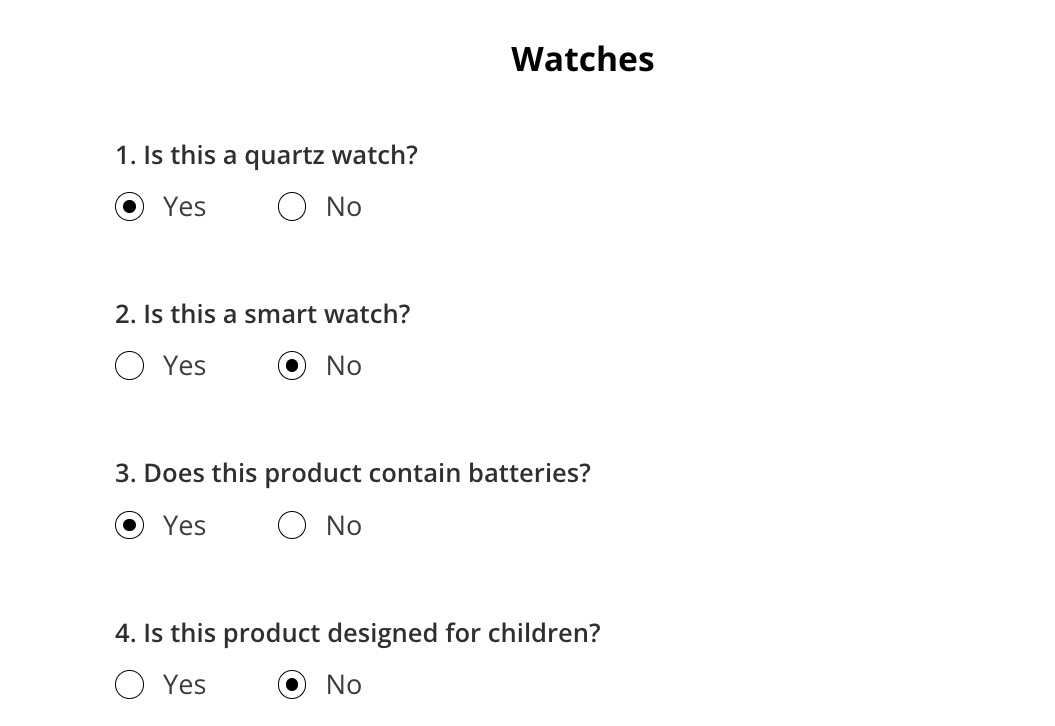Image resolution: width=1055 pixels, height=726 pixels.
Task: Click the 'No' label text under quartz question
Action: tap(344, 207)
